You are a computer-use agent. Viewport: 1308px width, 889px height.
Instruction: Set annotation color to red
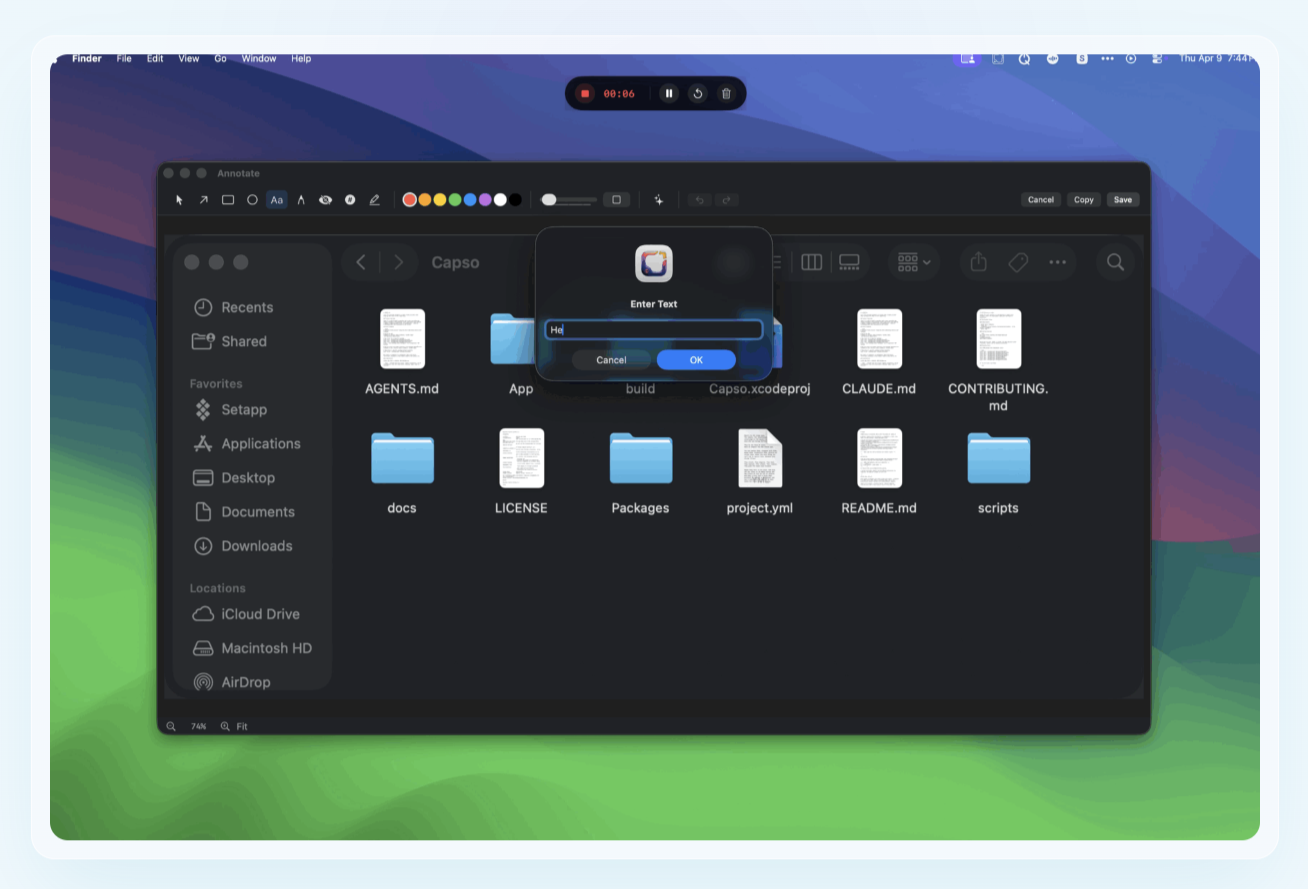(410, 200)
